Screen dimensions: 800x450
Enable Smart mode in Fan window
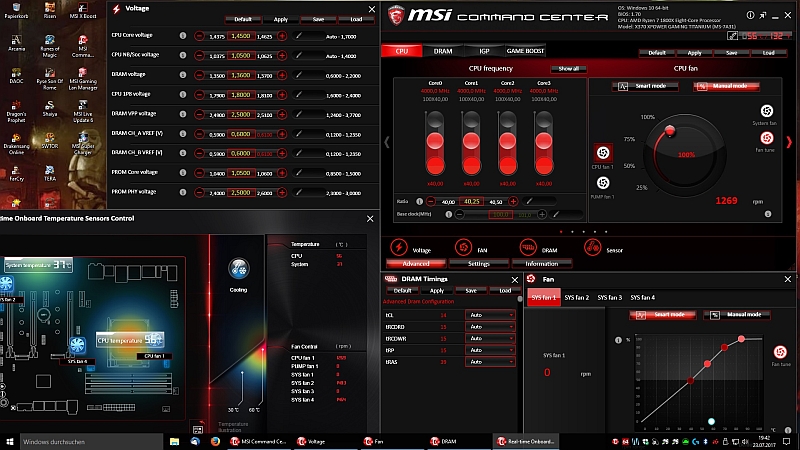point(662,315)
